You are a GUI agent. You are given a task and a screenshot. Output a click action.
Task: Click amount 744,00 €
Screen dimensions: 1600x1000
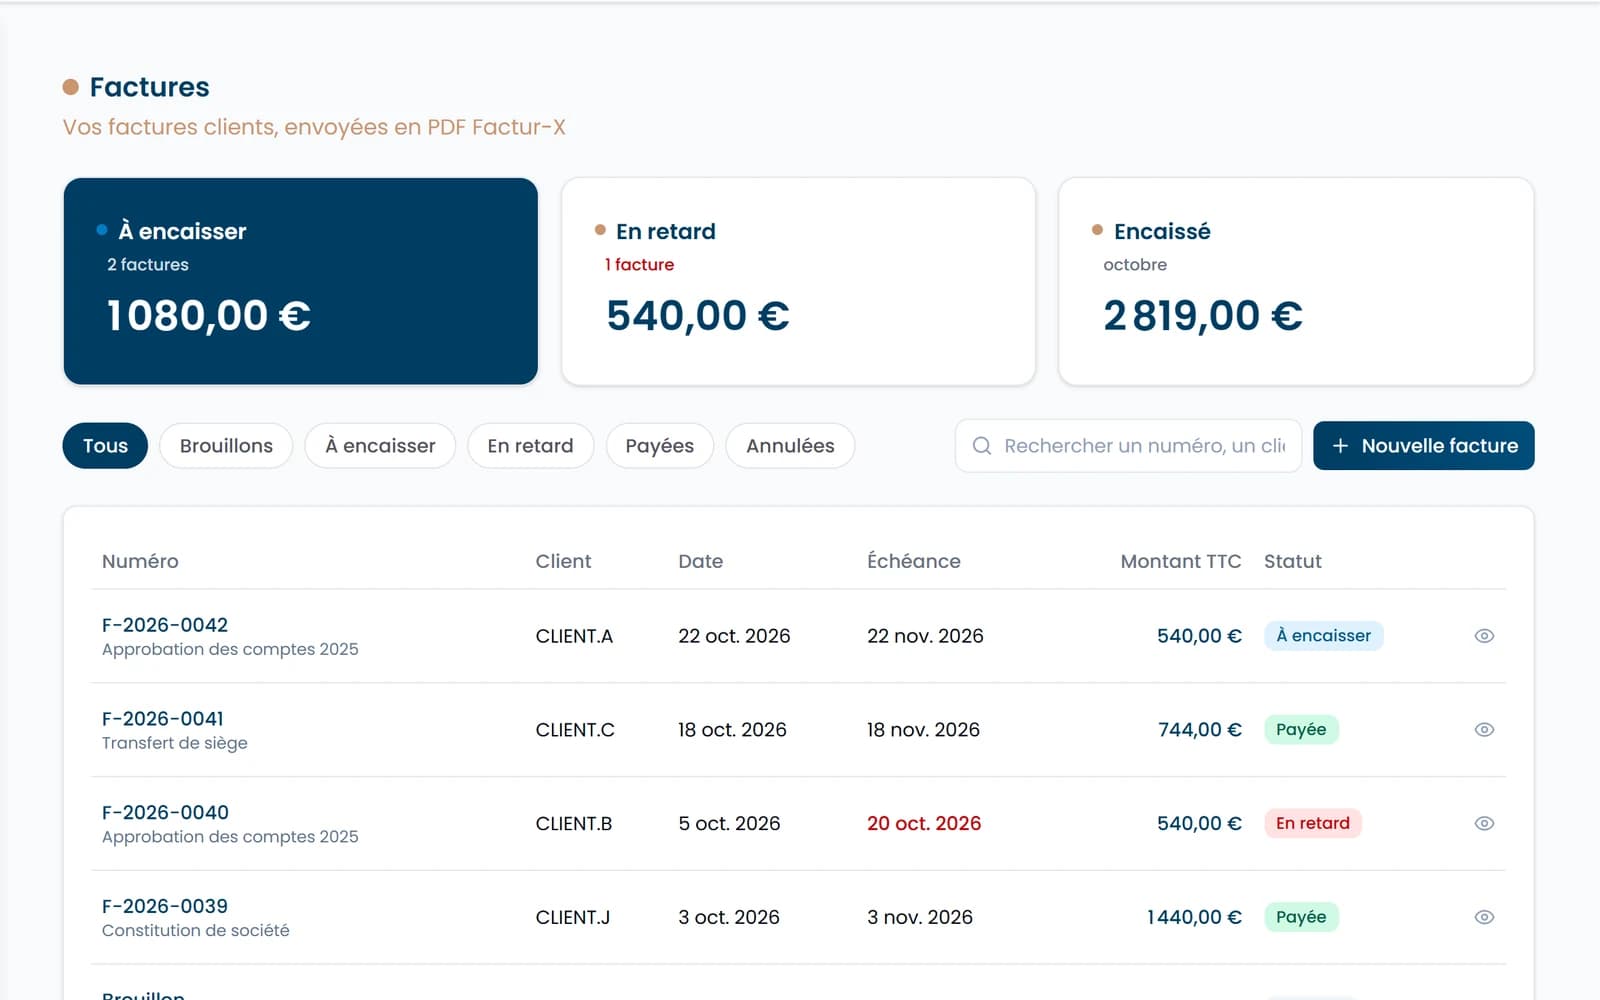tap(1200, 730)
